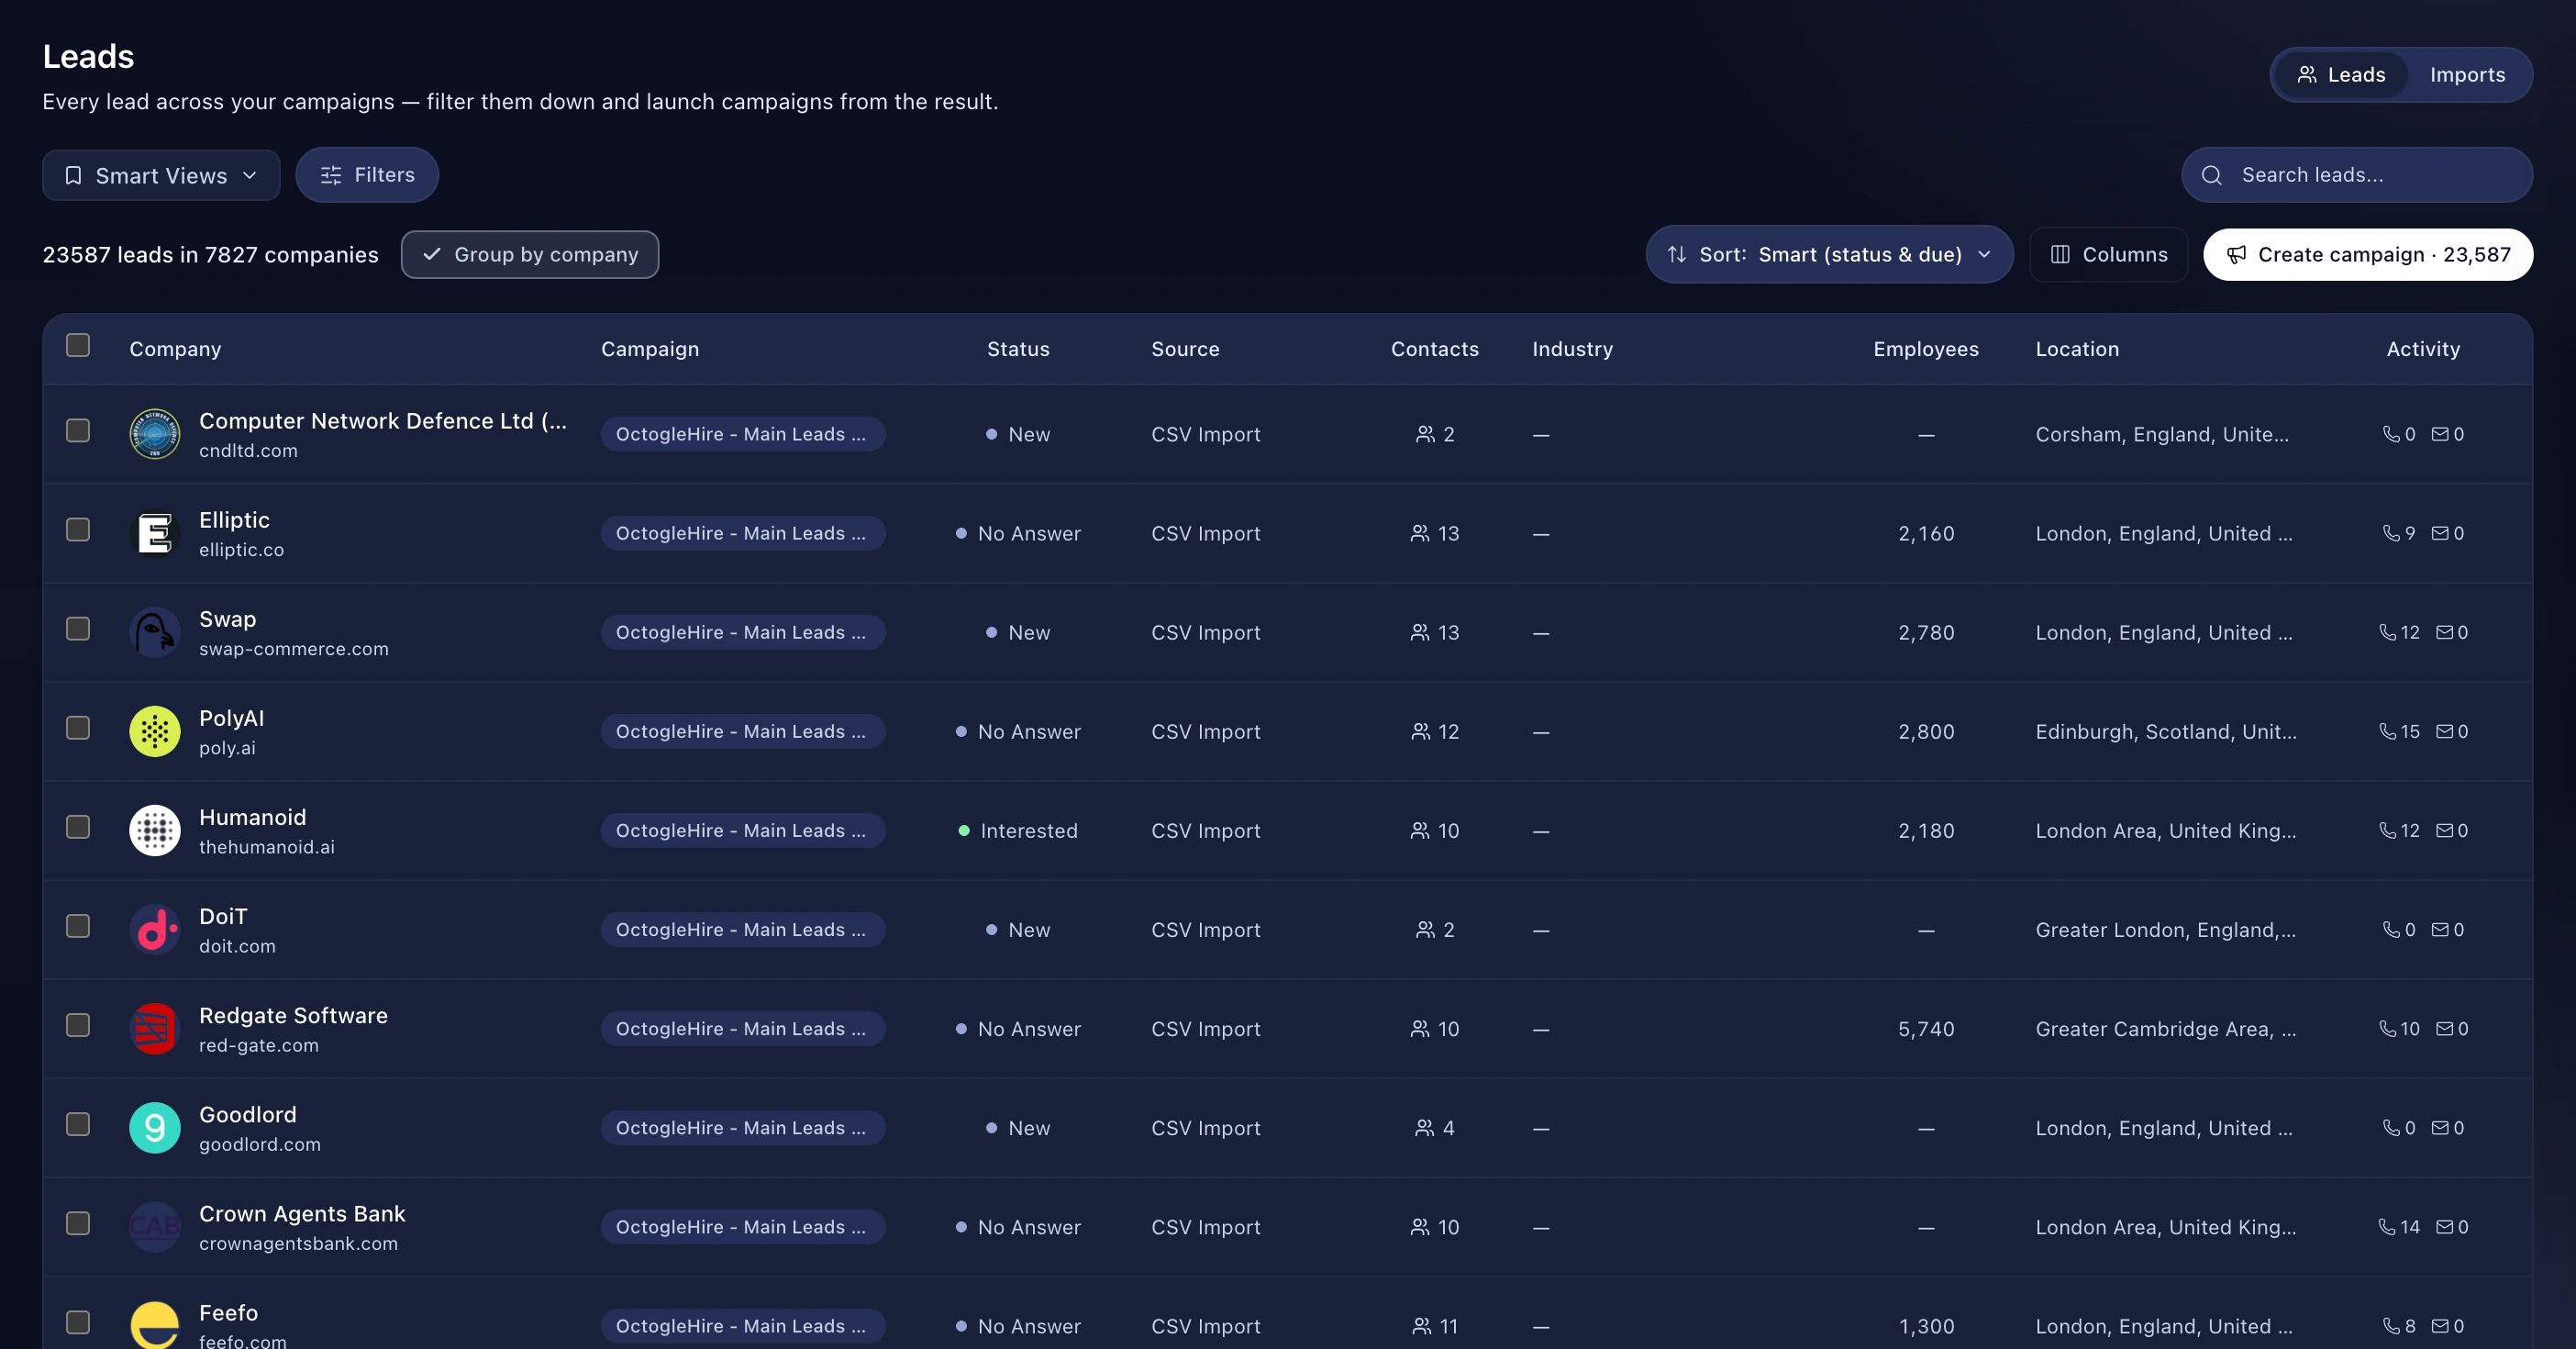Select the Redgate Software row checkbox
The height and width of the screenshot is (1349, 2576).
tap(78, 1024)
